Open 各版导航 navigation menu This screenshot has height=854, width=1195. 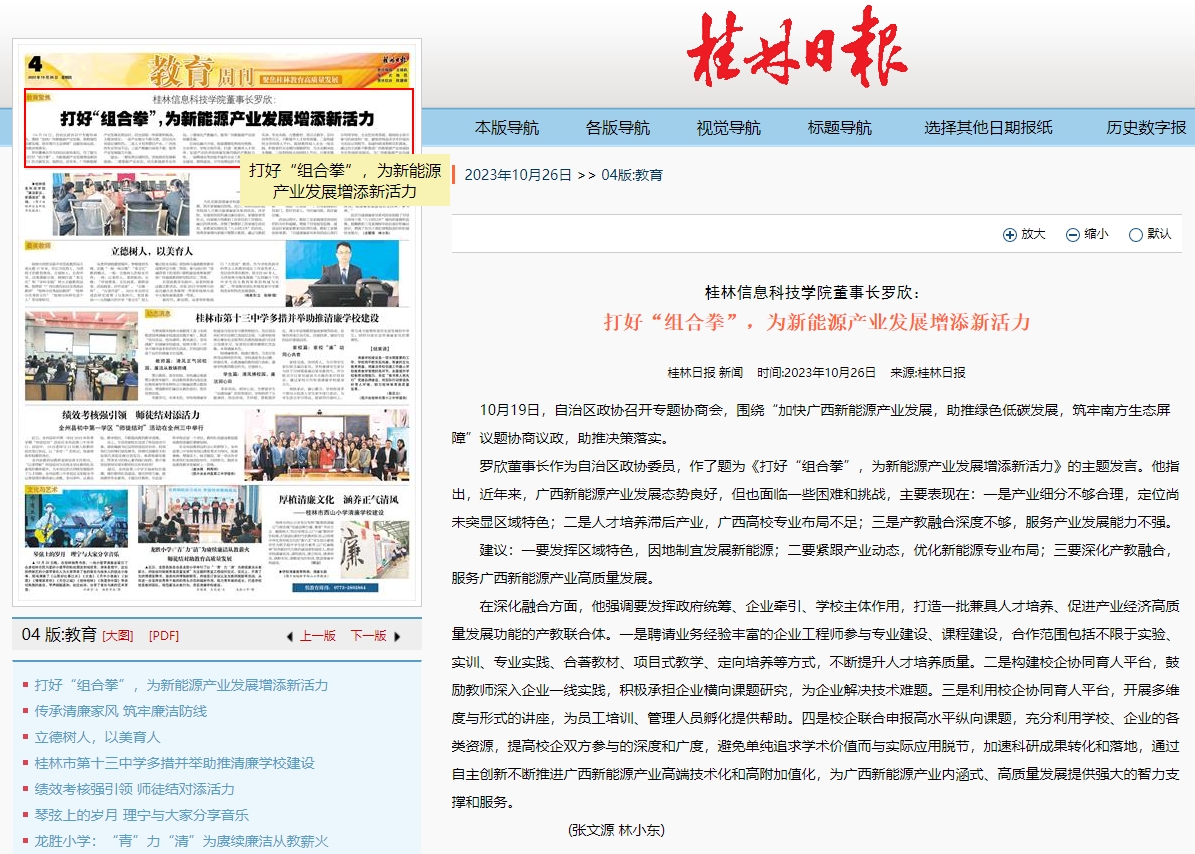[617, 127]
